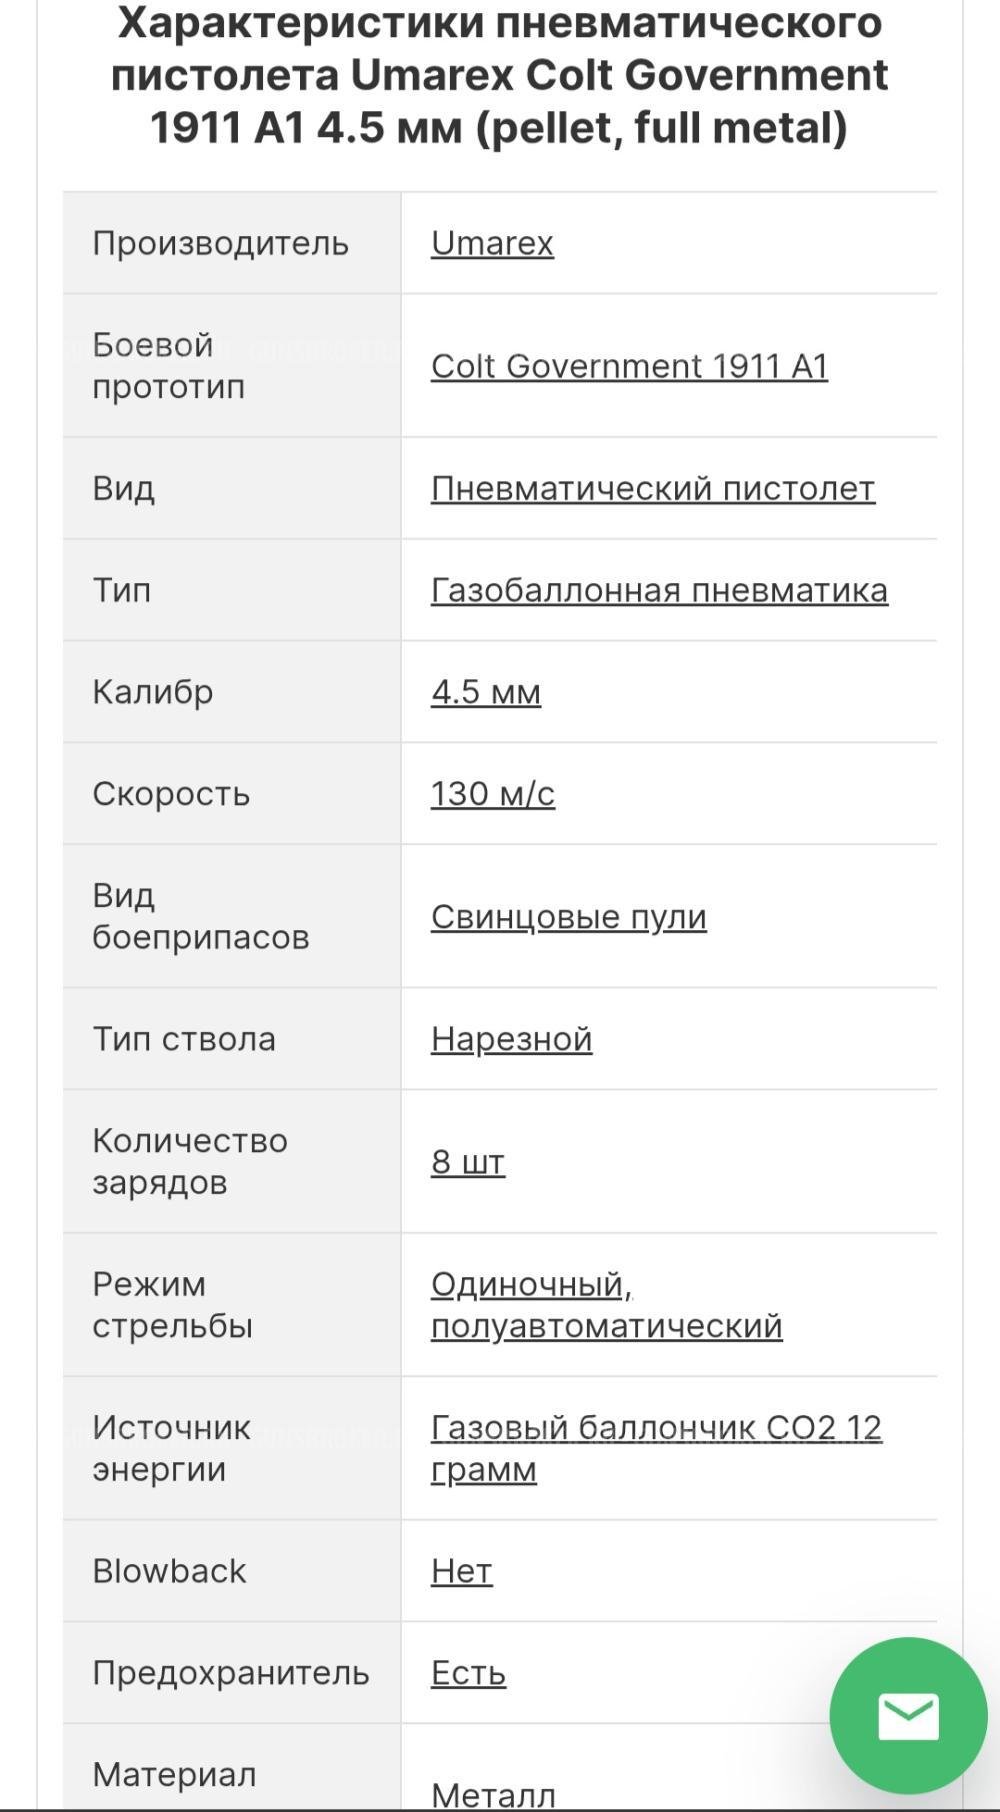This screenshot has height=1812, width=1000.
Task: Open the Нарезной barrel type link
Action: click(512, 1039)
